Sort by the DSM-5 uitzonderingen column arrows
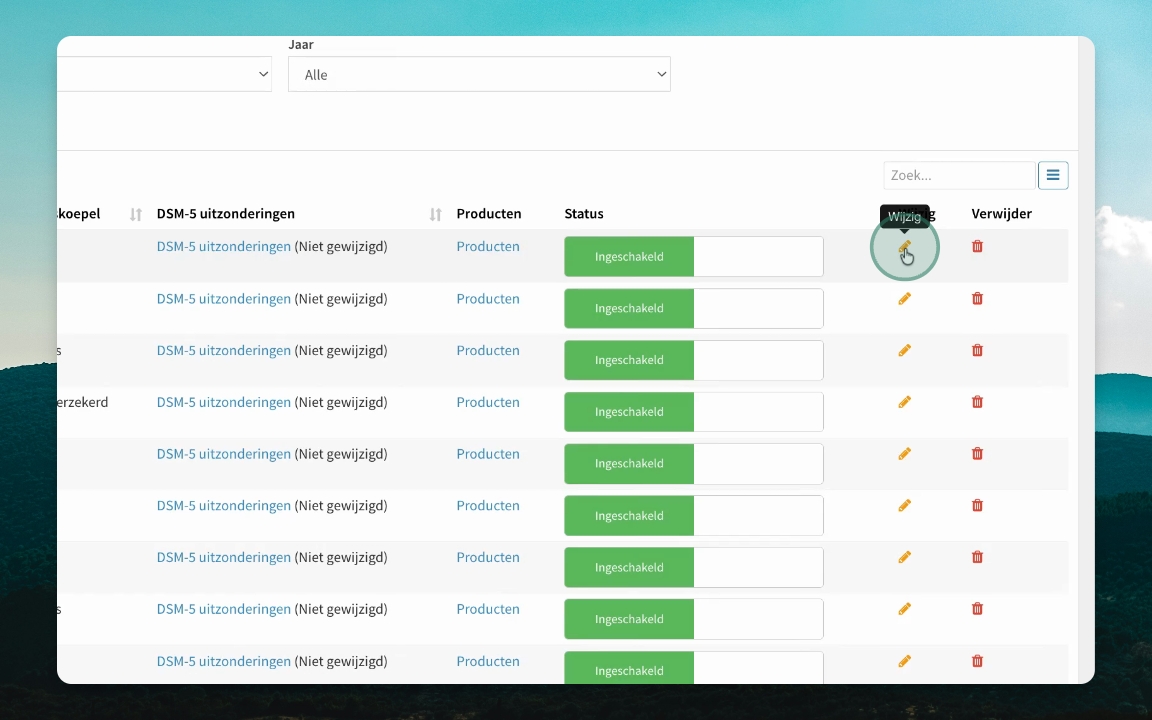This screenshot has width=1152, height=720. click(x=436, y=215)
